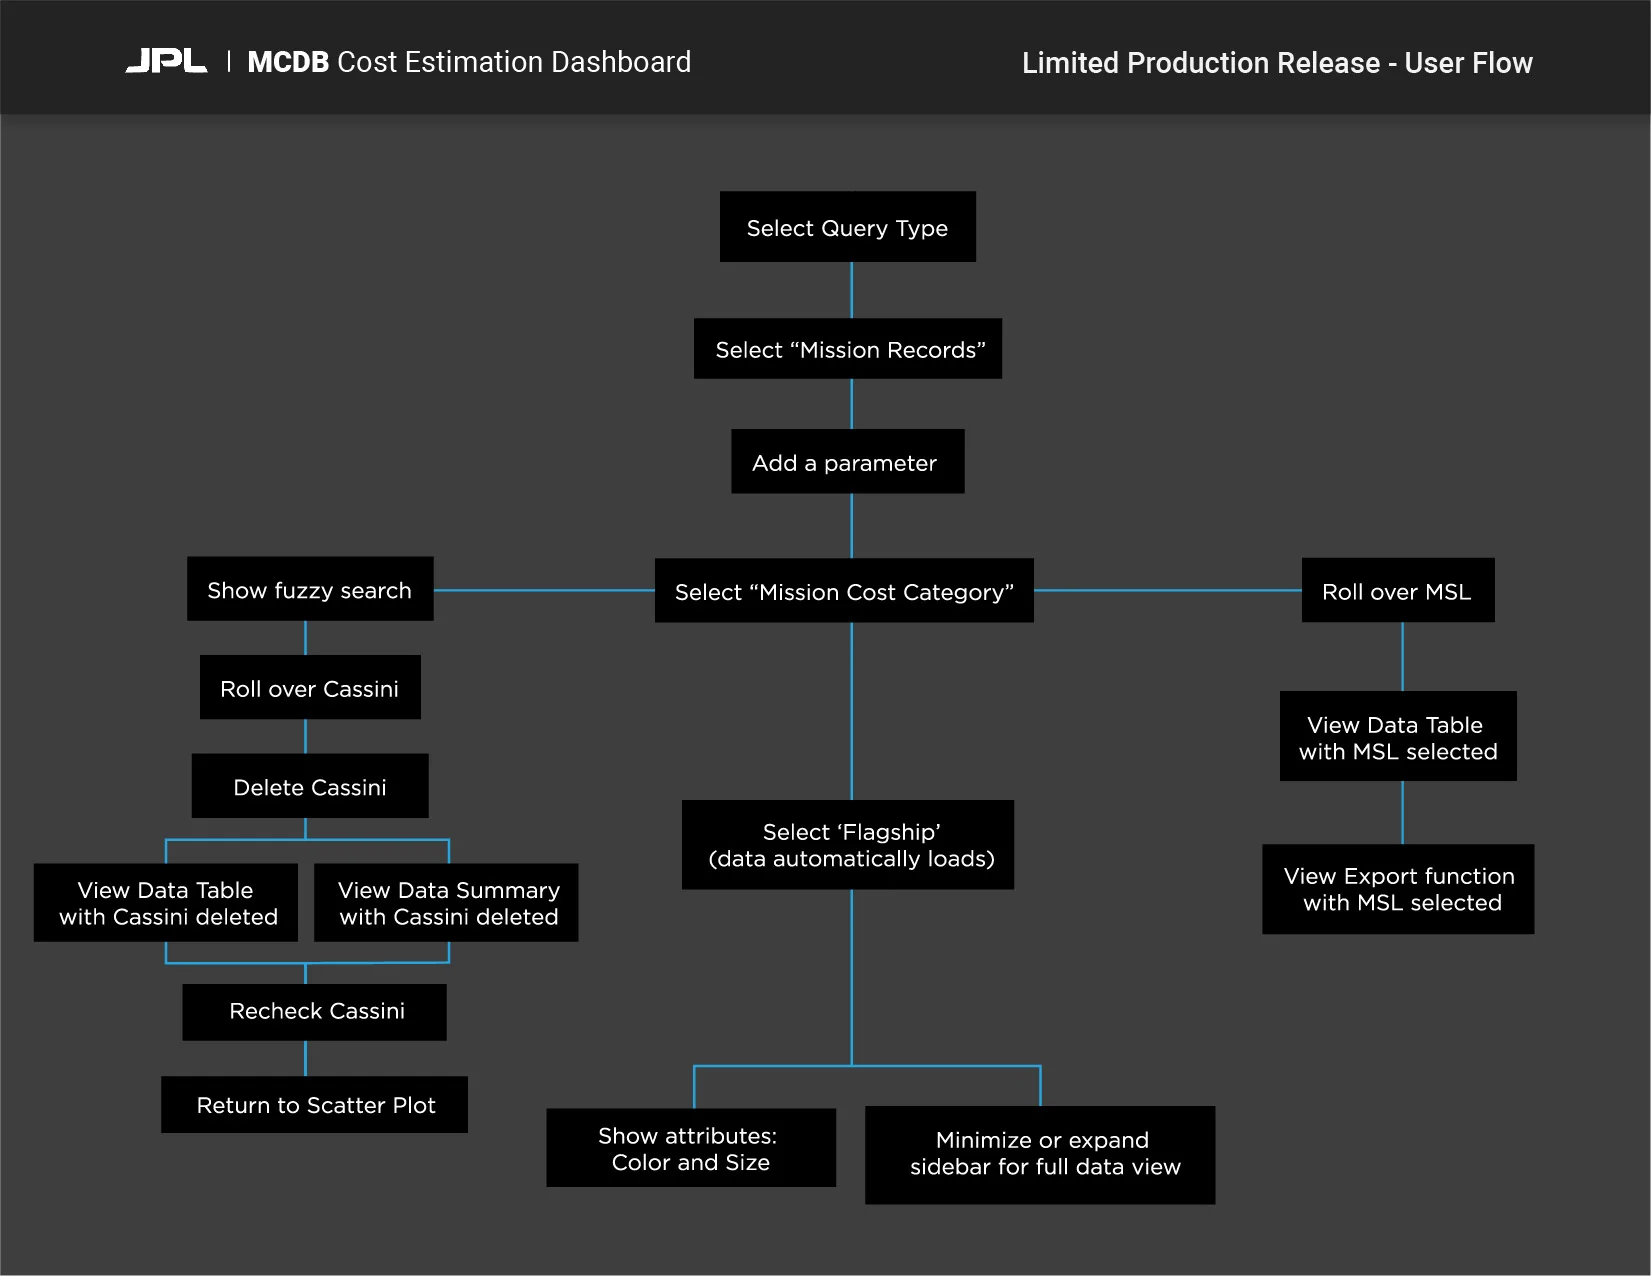Viewport: 1651px width, 1276px height.
Task: Click the 'Return to Scatter Plot' box
Action: click(314, 1105)
